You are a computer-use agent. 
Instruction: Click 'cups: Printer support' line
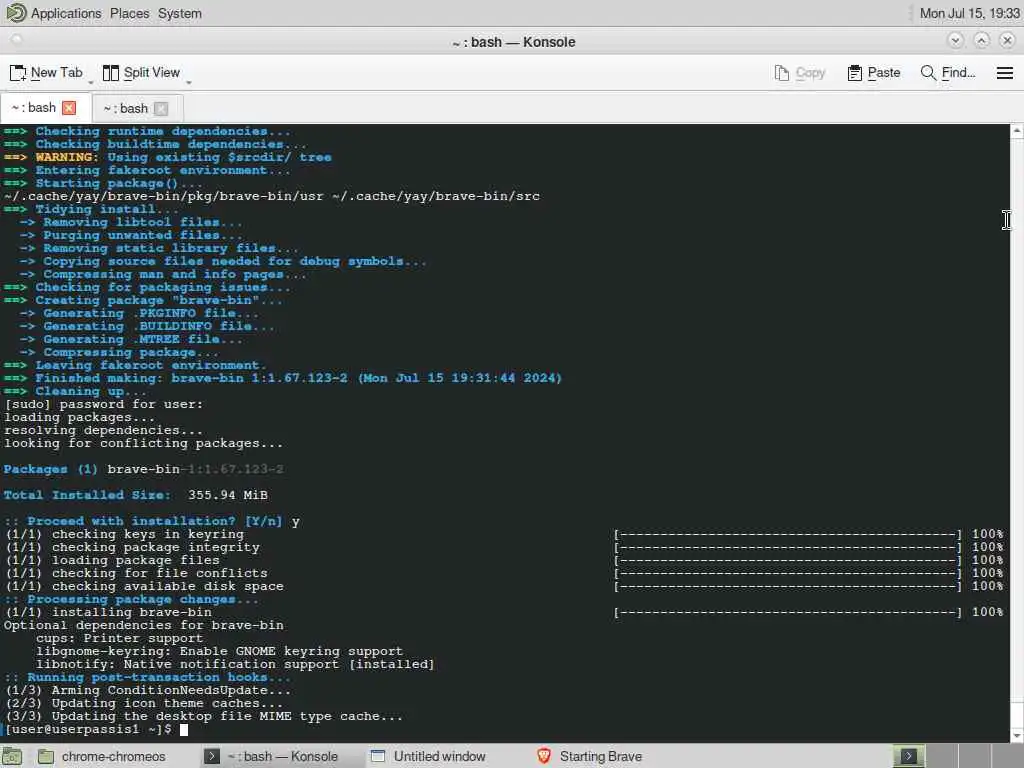pyautogui.click(x=120, y=638)
